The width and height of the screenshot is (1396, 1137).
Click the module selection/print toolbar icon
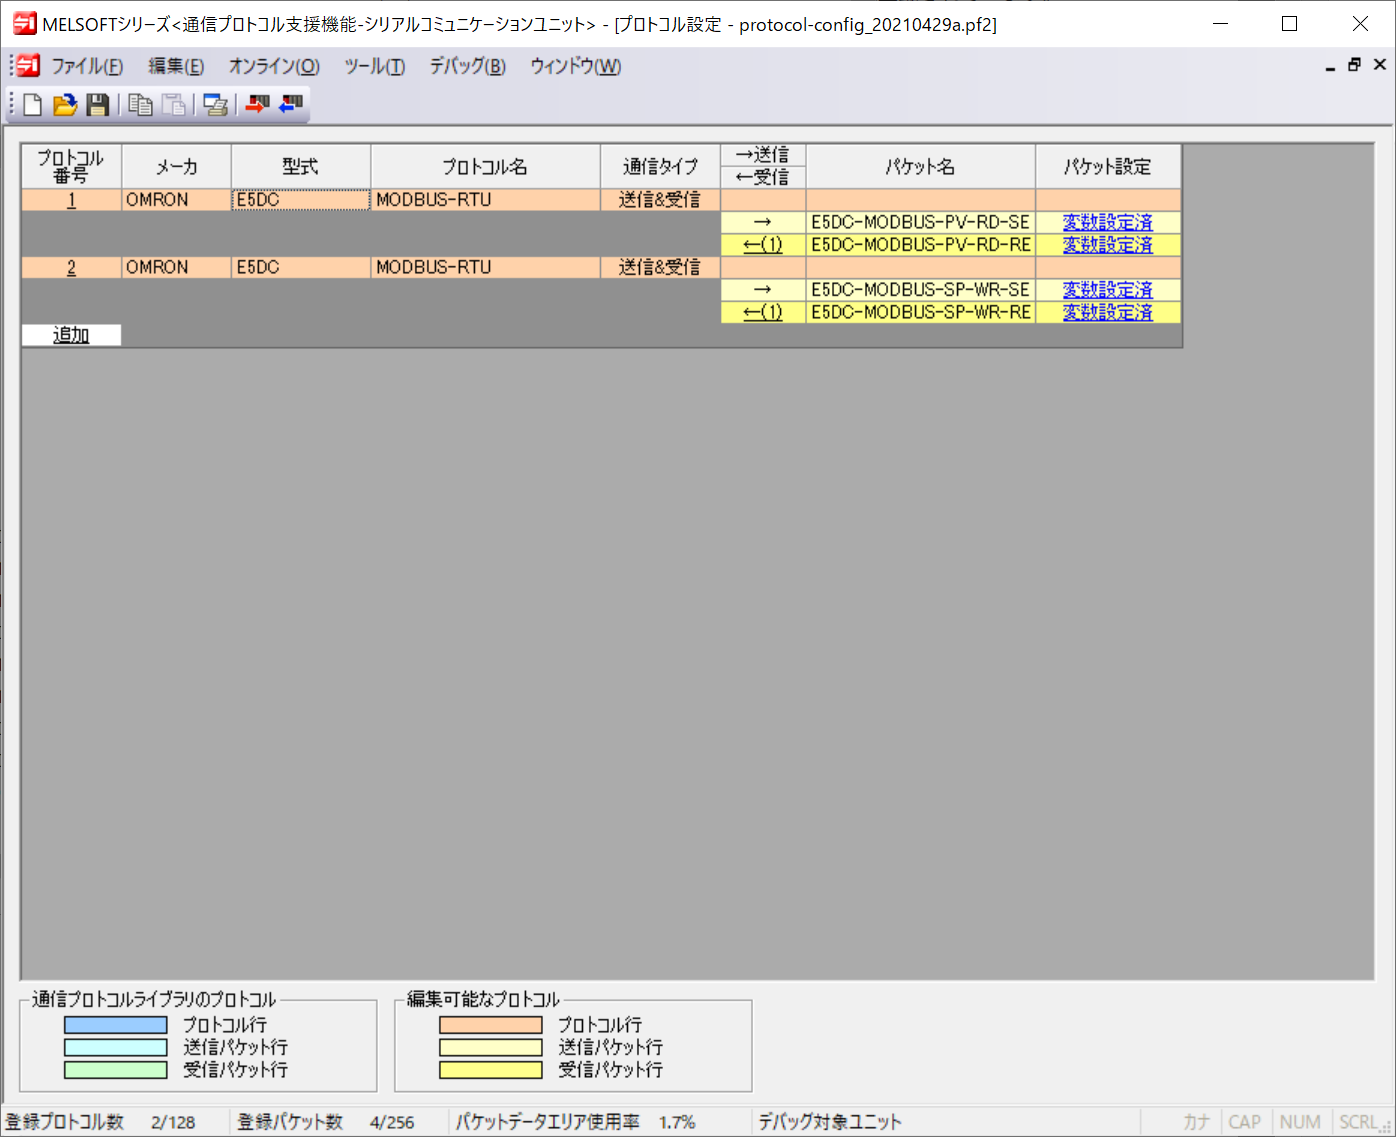(x=215, y=105)
